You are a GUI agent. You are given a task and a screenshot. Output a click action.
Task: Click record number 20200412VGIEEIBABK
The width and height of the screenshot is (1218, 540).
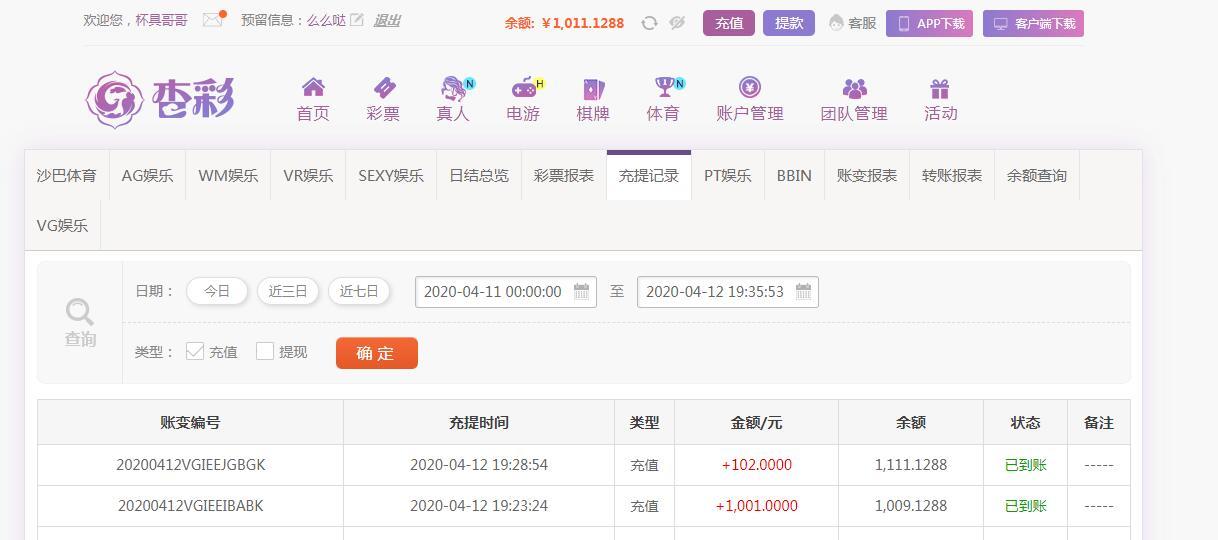click(x=191, y=506)
